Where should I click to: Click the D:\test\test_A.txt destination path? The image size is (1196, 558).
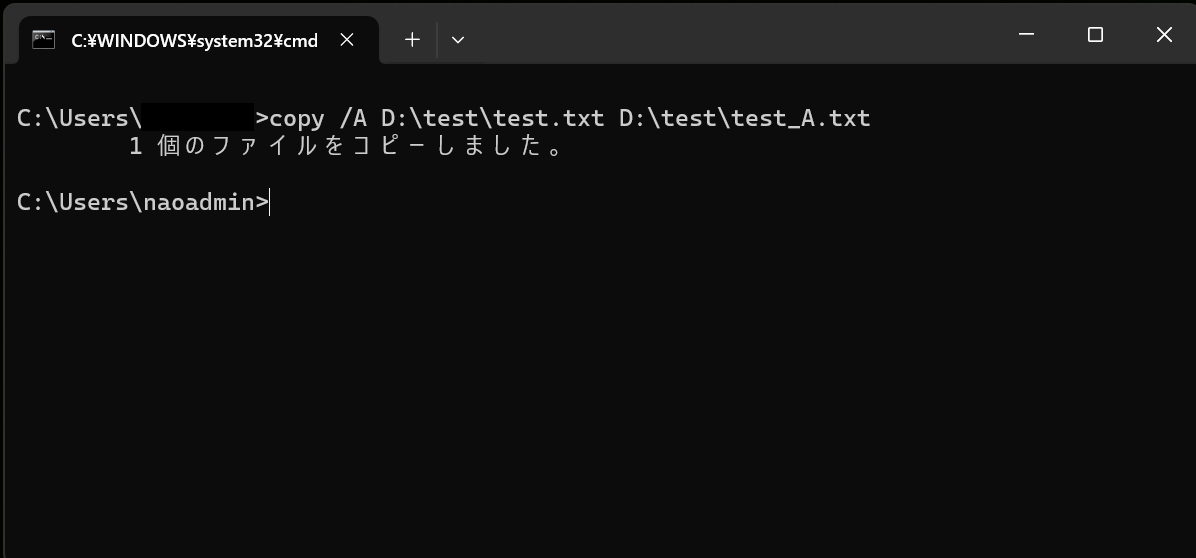[744, 118]
